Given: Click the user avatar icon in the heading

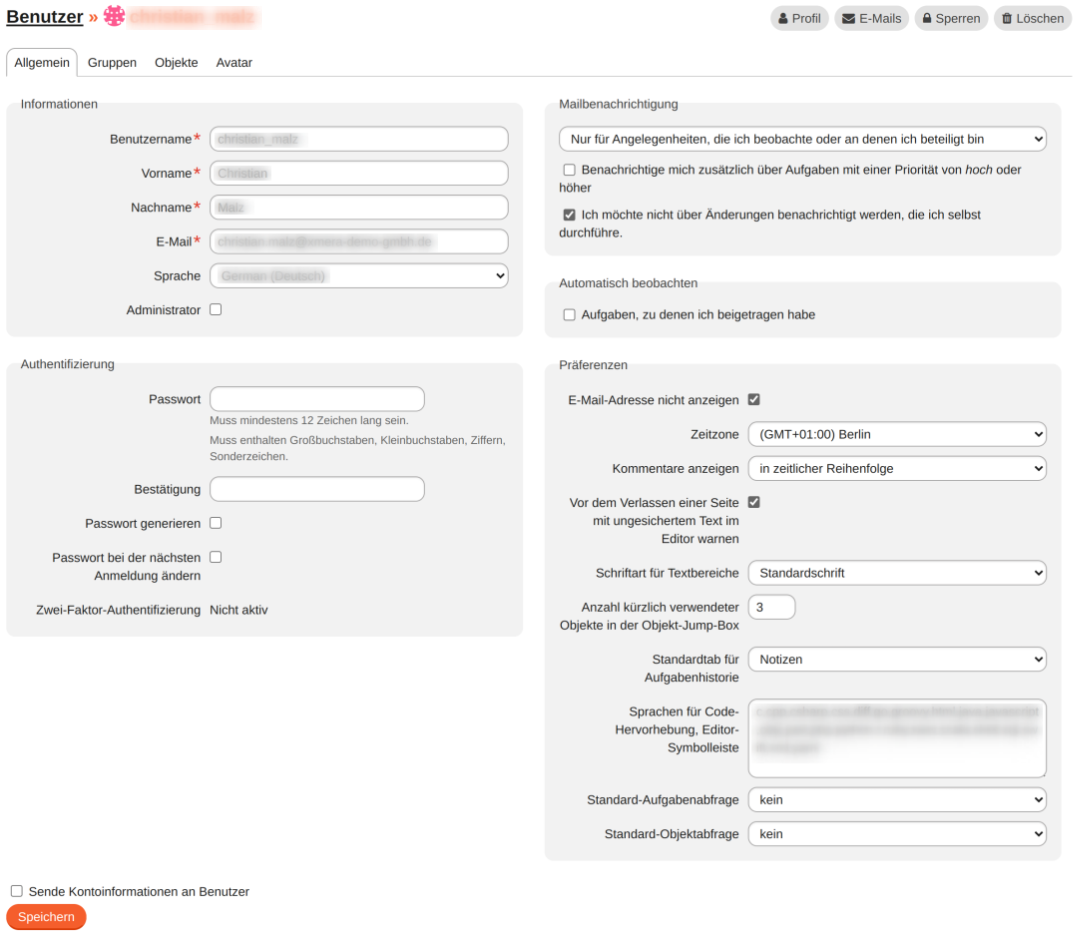Looking at the screenshot, I should tap(114, 16).
